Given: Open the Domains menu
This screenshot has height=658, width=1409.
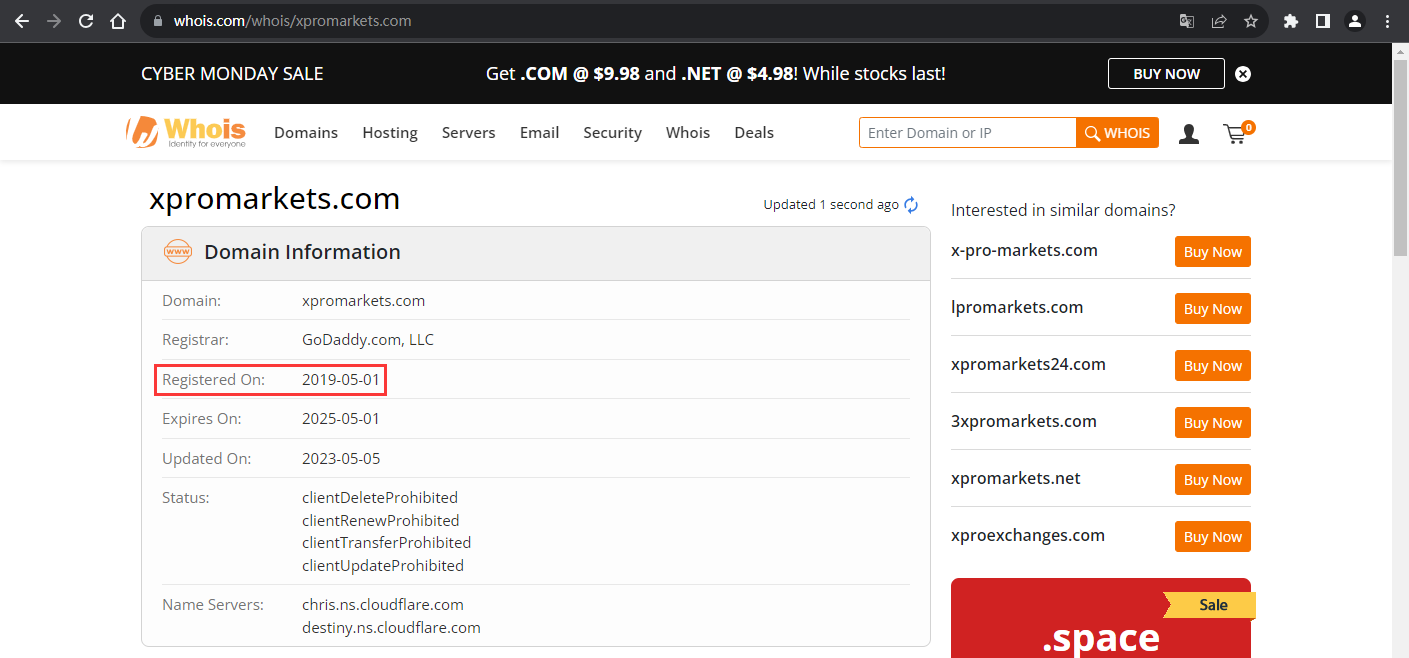Looking at the screenshot, I should coord(306,133).
